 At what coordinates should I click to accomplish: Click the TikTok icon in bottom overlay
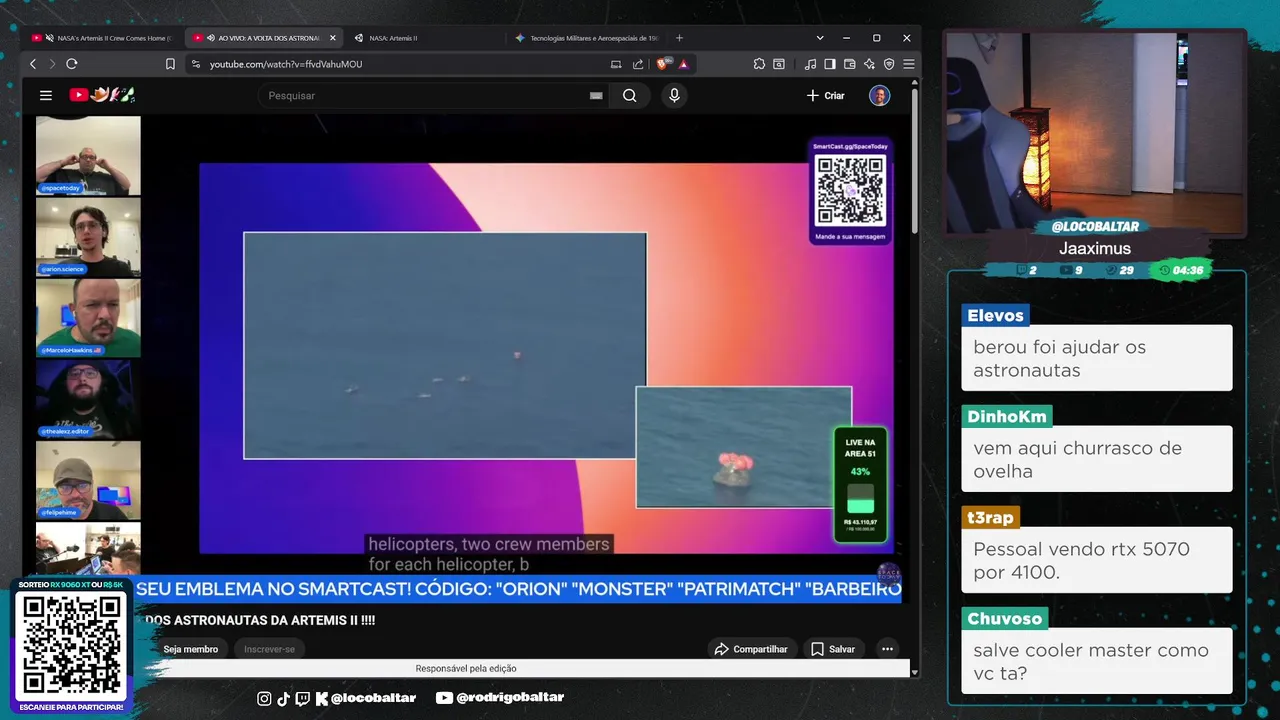(283, 698)
